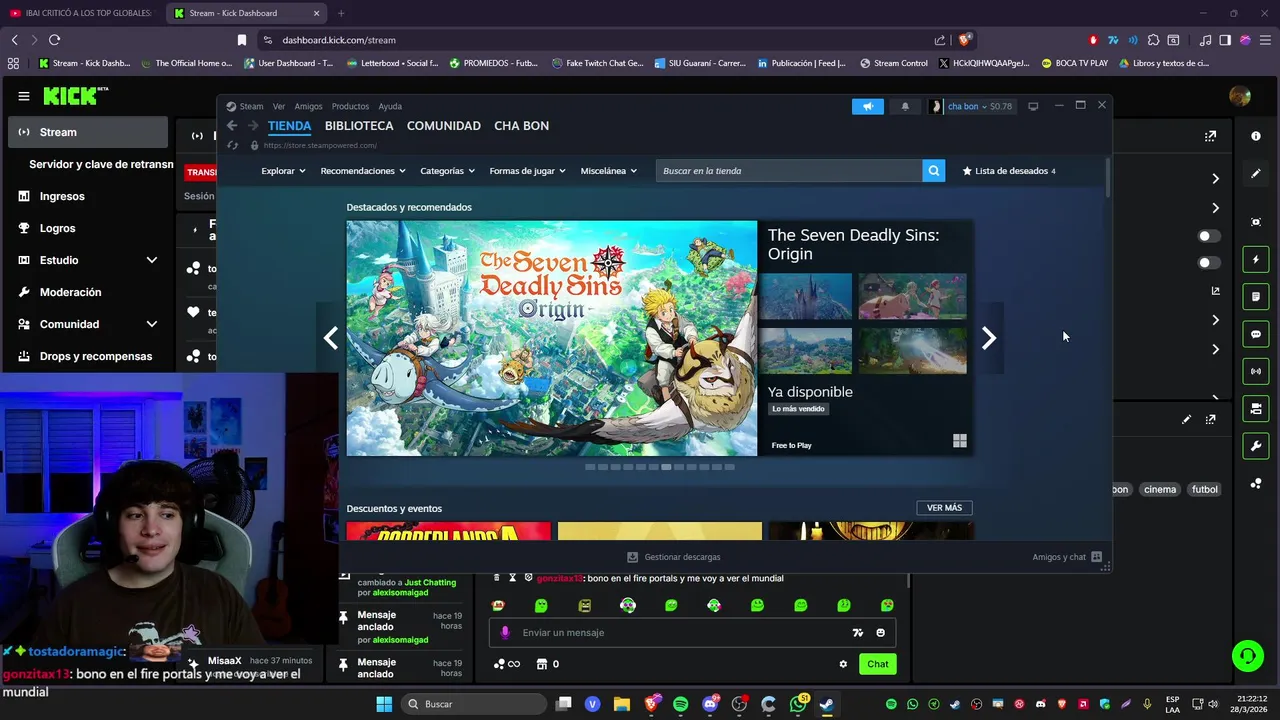Switch to the BIBLIOTECA tab in Steam
The image size is (1280, 720).
point(359,126)
